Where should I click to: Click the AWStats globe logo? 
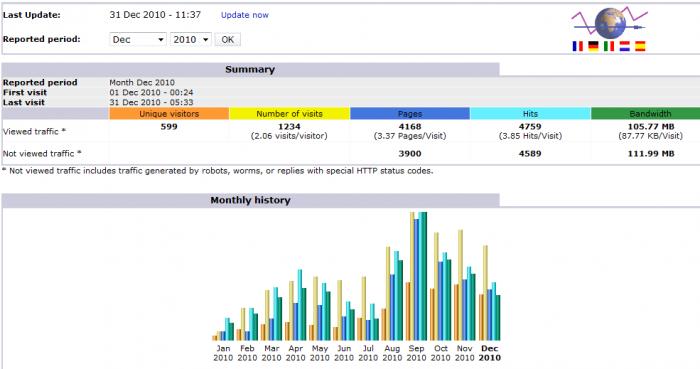click(609, 23)
